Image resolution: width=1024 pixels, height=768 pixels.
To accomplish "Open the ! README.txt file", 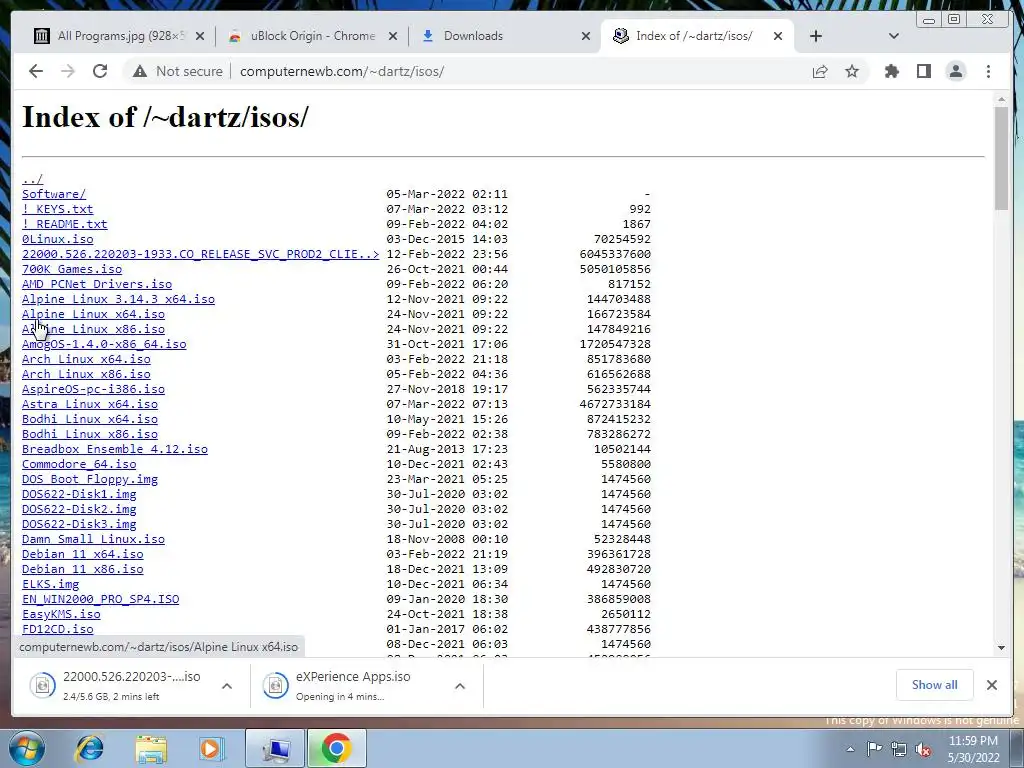I will [x=65, y=224].
